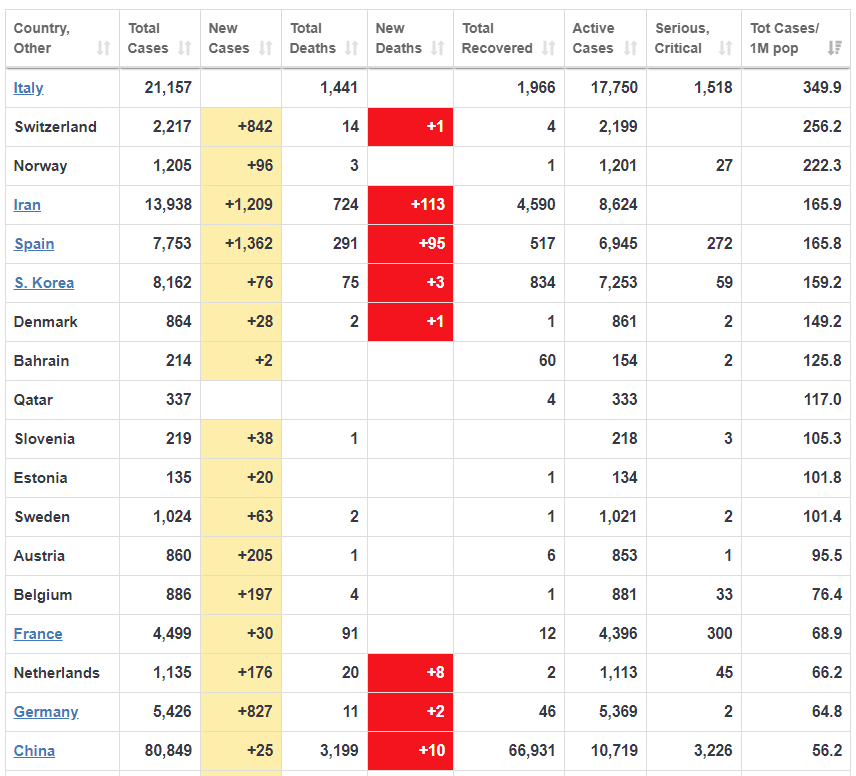Image resolution: width=856 pixels, height=776 pixels.
Task: Click Austria's new cases +205 cell
Action: pos(241,556)
